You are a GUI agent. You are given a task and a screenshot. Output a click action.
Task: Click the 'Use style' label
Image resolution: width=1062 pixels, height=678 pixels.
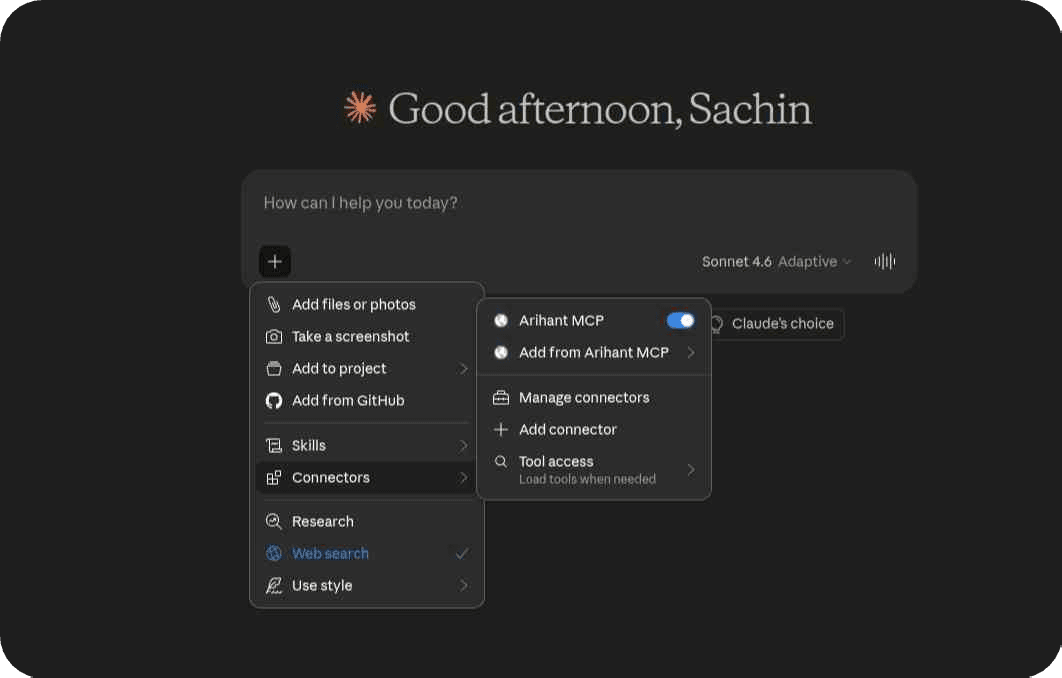(x=322, y=585)
